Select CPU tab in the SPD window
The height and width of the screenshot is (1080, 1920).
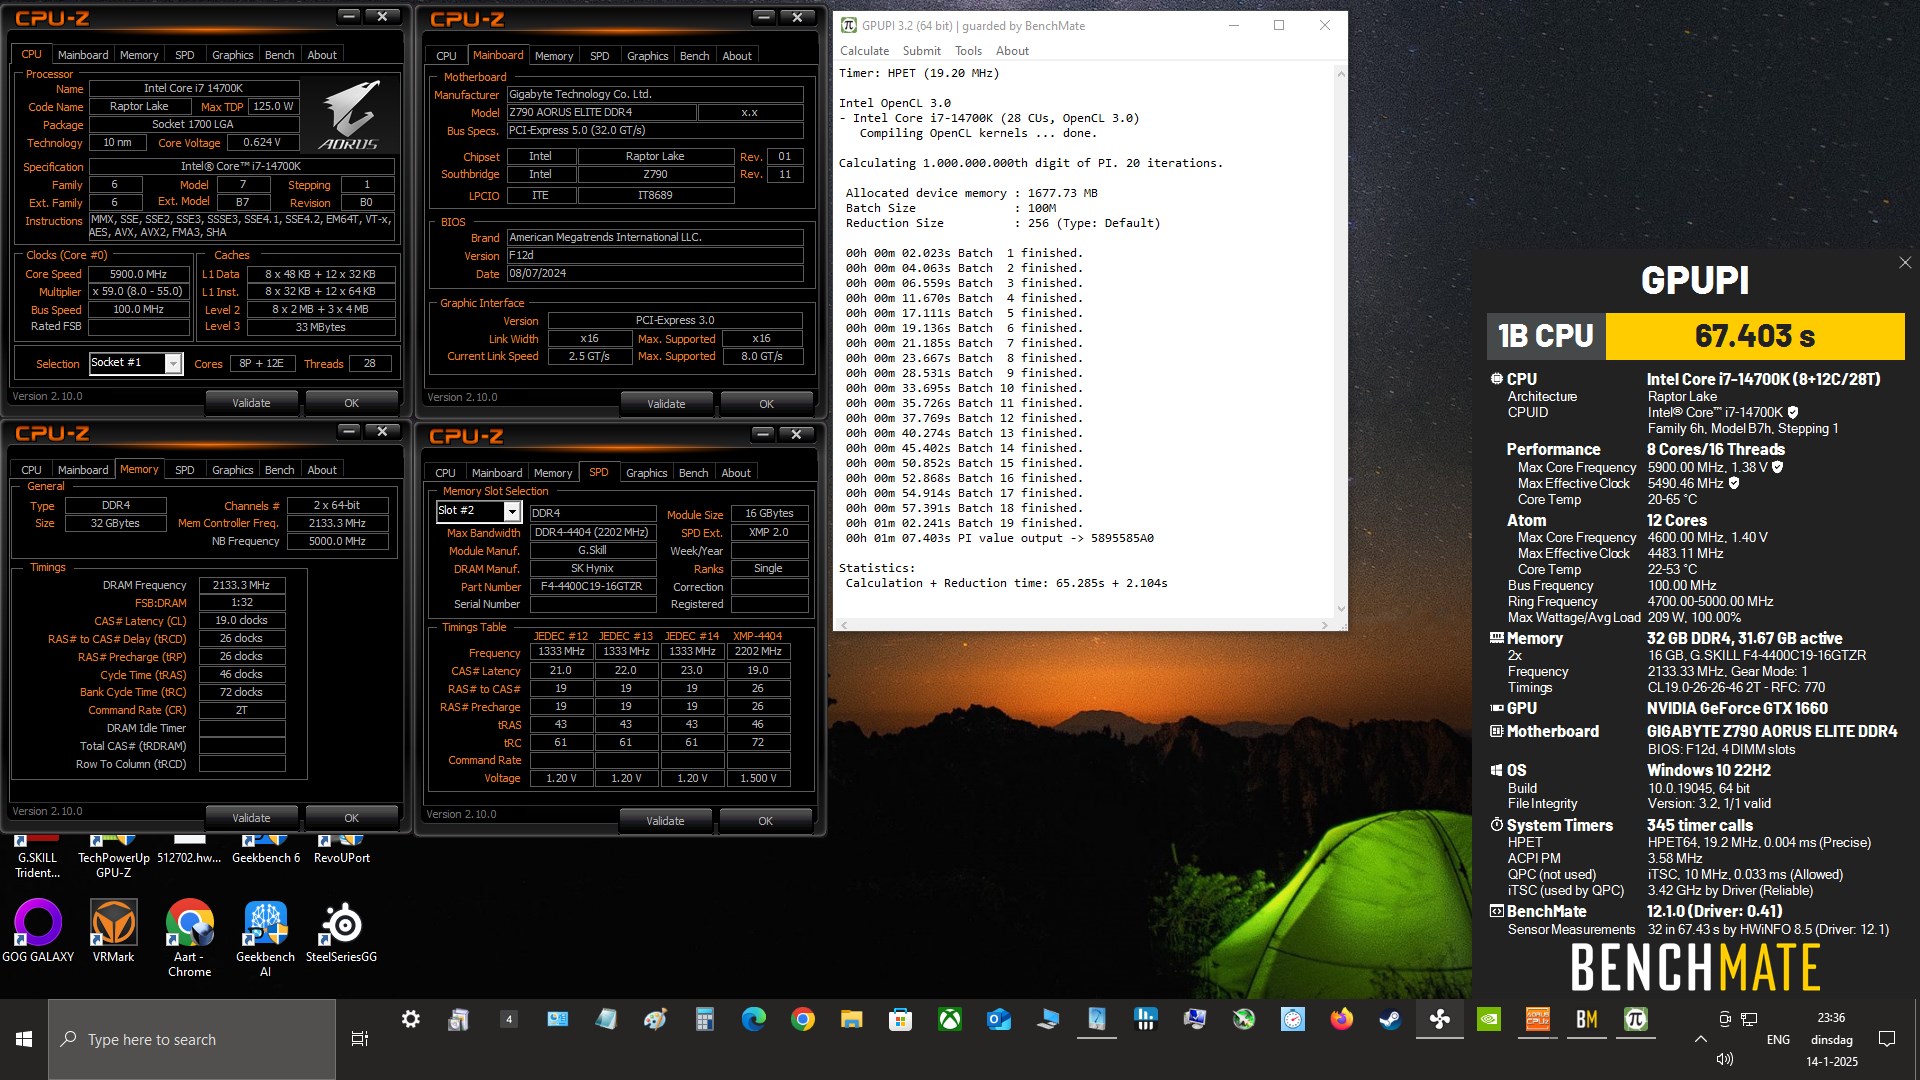click(445, 473)
